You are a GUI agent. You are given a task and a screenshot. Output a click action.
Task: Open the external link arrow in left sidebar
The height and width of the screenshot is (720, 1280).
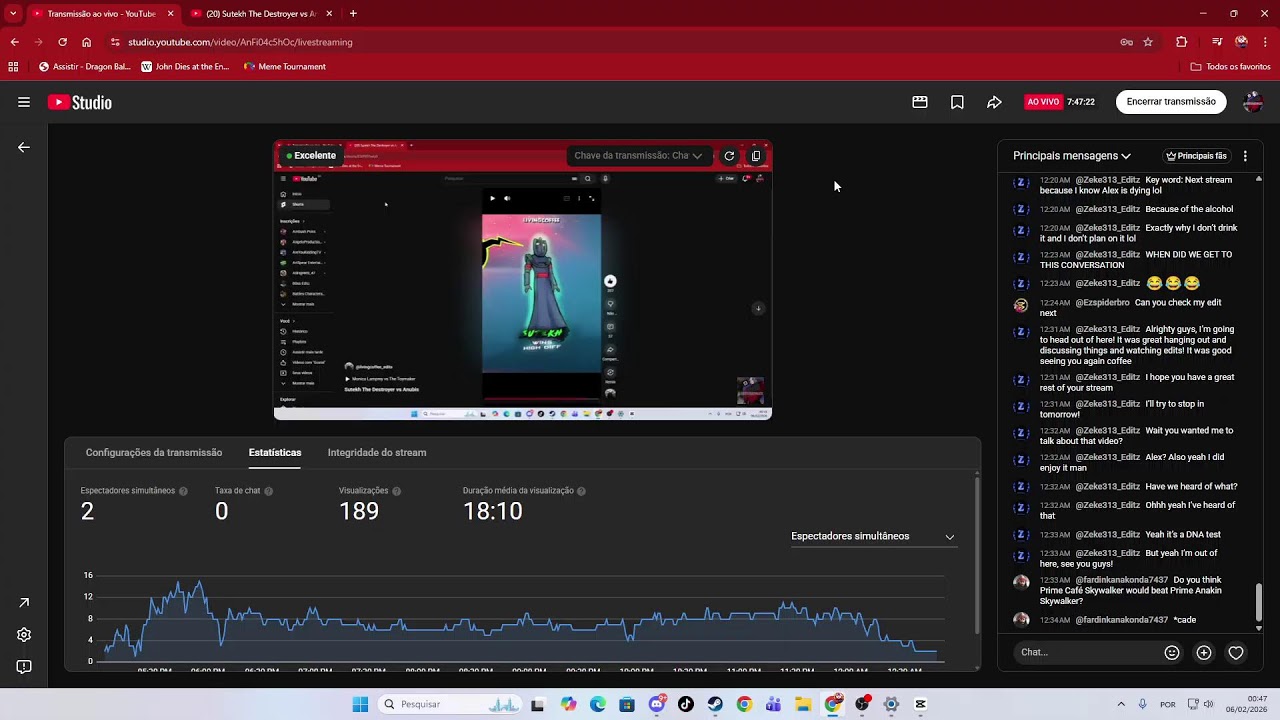pos(24,603)
